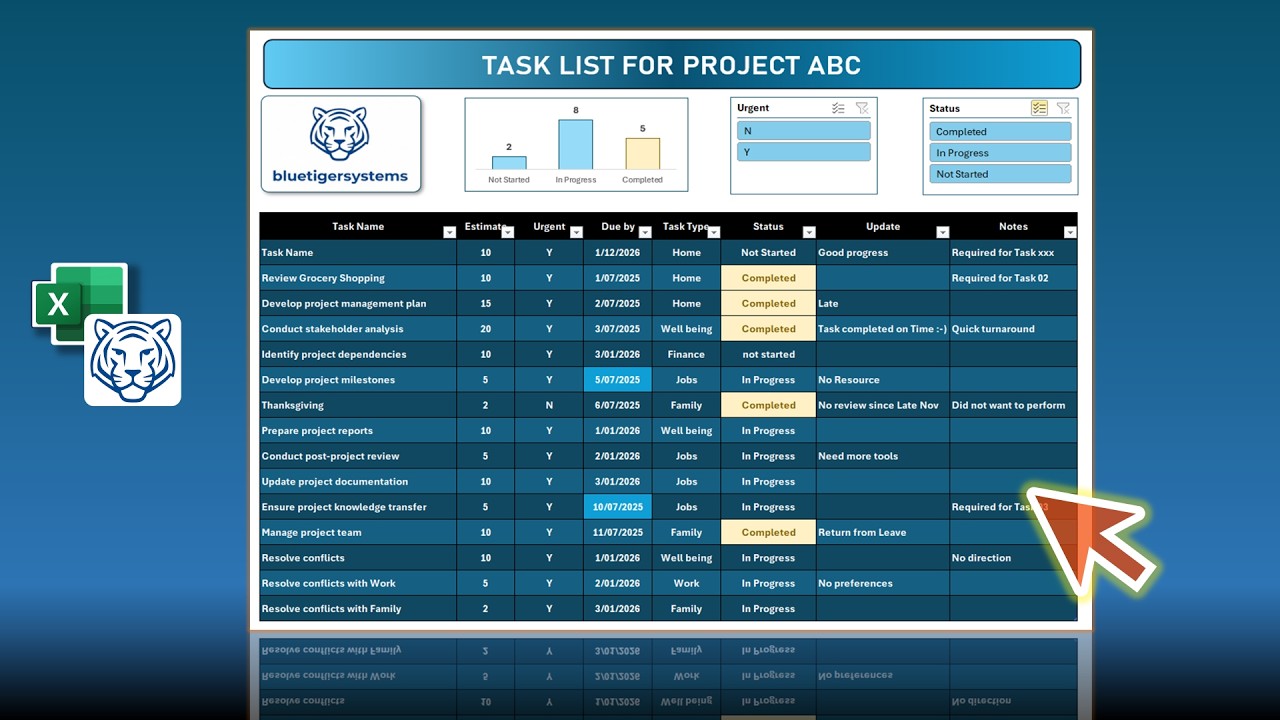Click the Completed status in the Thanksgiving row
This screenshot has width=1280, height=720.
click(768, 405)
